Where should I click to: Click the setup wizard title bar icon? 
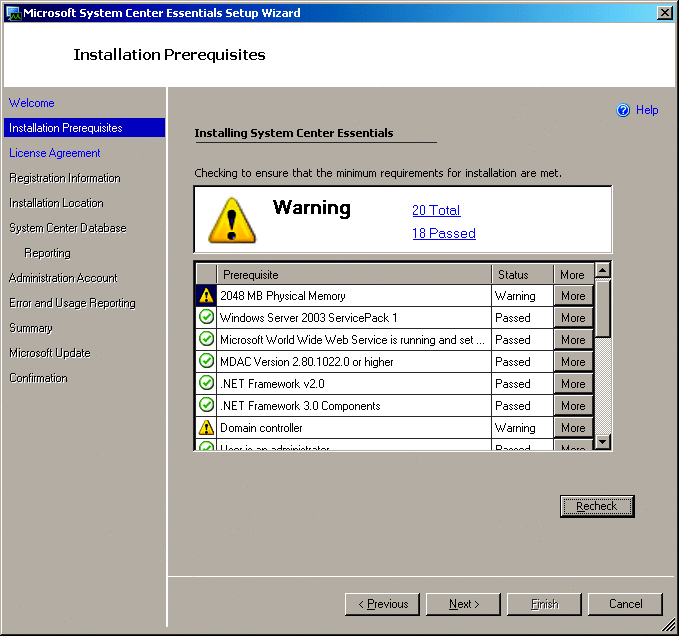13,13
